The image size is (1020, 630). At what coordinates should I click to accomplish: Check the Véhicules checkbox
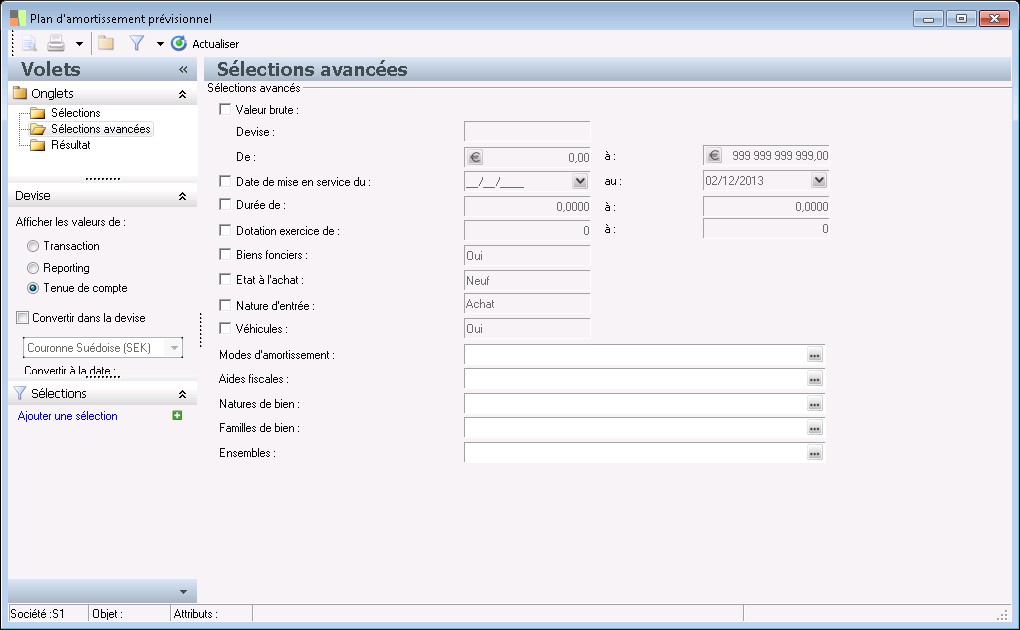(225, 328)
